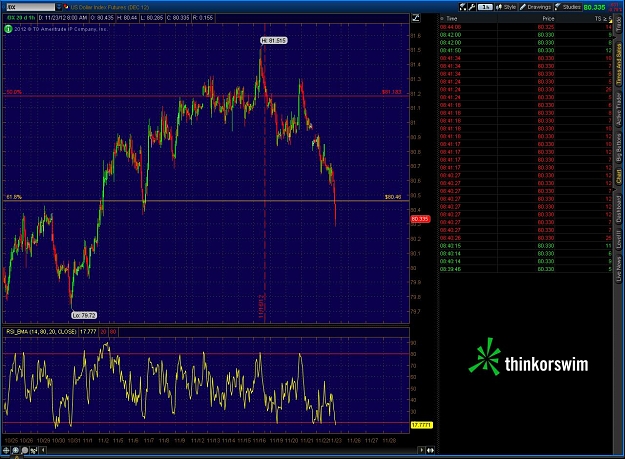Switch to the Big Buttons side tab

coord(619,147)
